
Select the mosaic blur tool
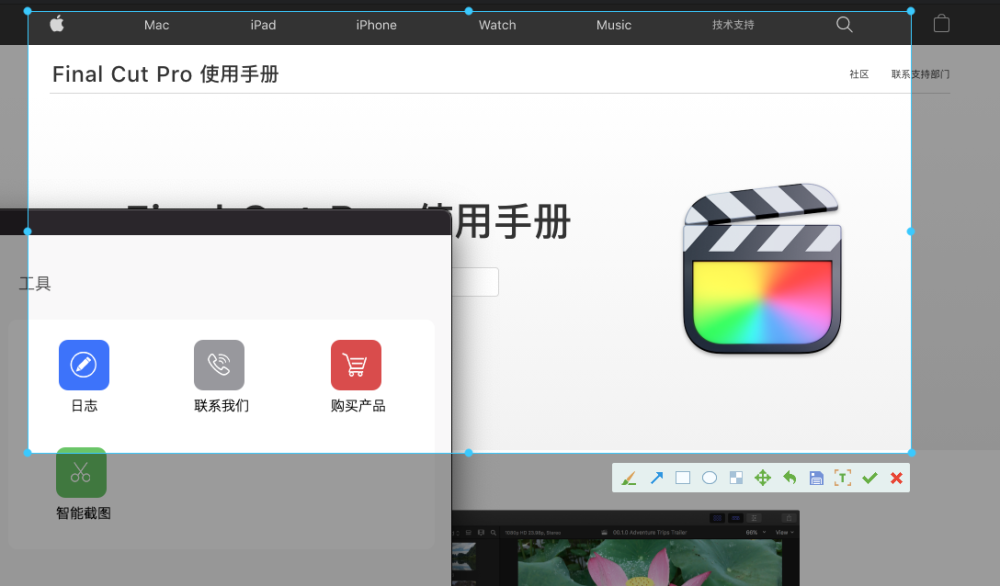point(736,478)
